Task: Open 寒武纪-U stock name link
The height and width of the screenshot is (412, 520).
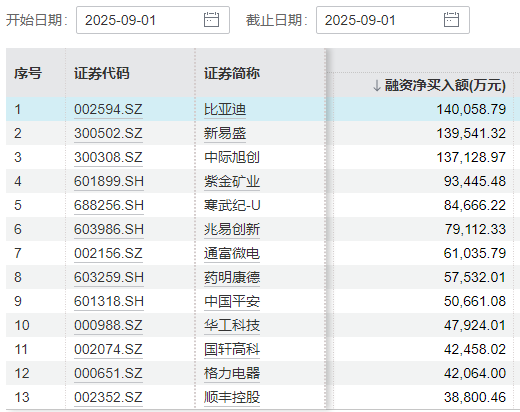Action: pyautogui.click(x=232, y=205)
